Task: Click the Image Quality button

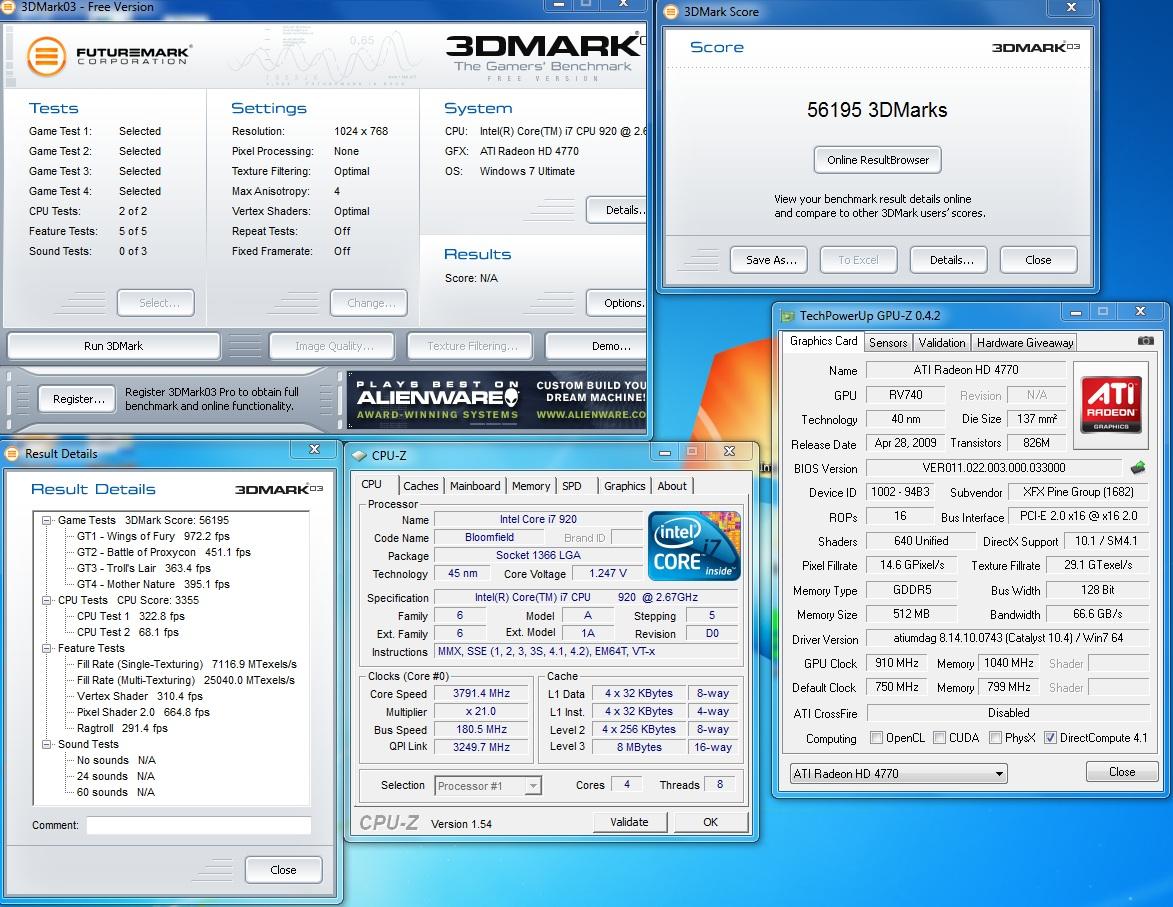Action: [x=332, y=346]
